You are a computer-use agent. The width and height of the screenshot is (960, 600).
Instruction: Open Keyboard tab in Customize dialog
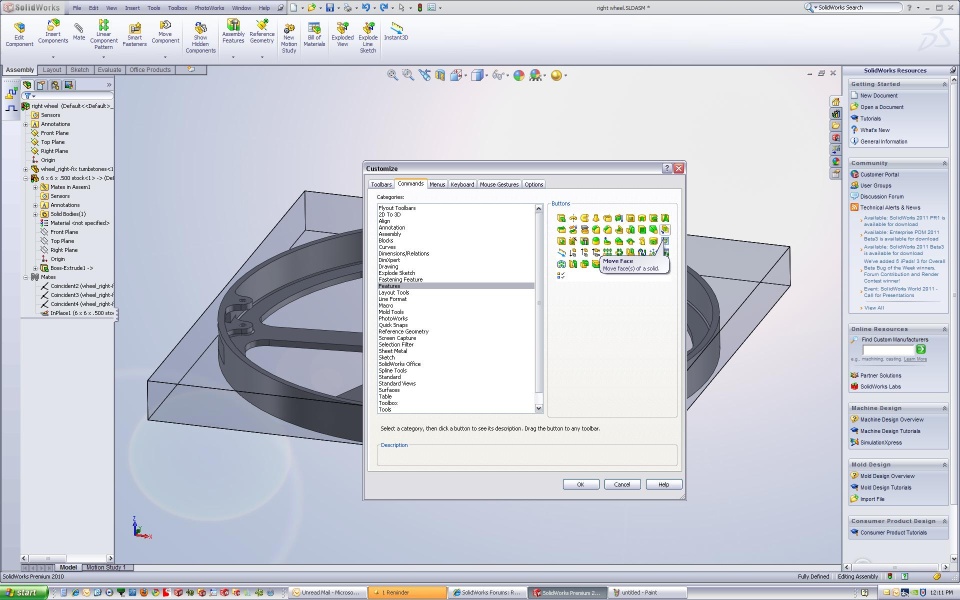click(462, 184)
